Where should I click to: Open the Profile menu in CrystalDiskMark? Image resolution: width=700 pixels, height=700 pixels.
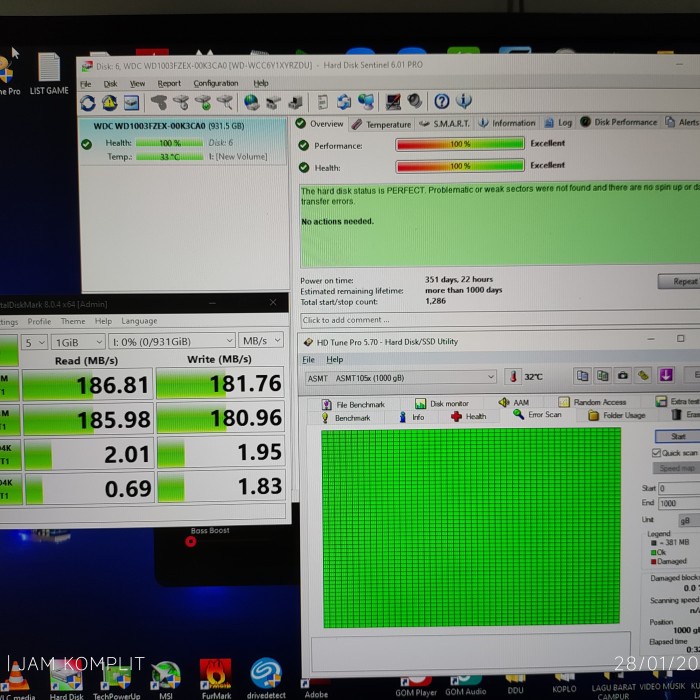[39, 322]
